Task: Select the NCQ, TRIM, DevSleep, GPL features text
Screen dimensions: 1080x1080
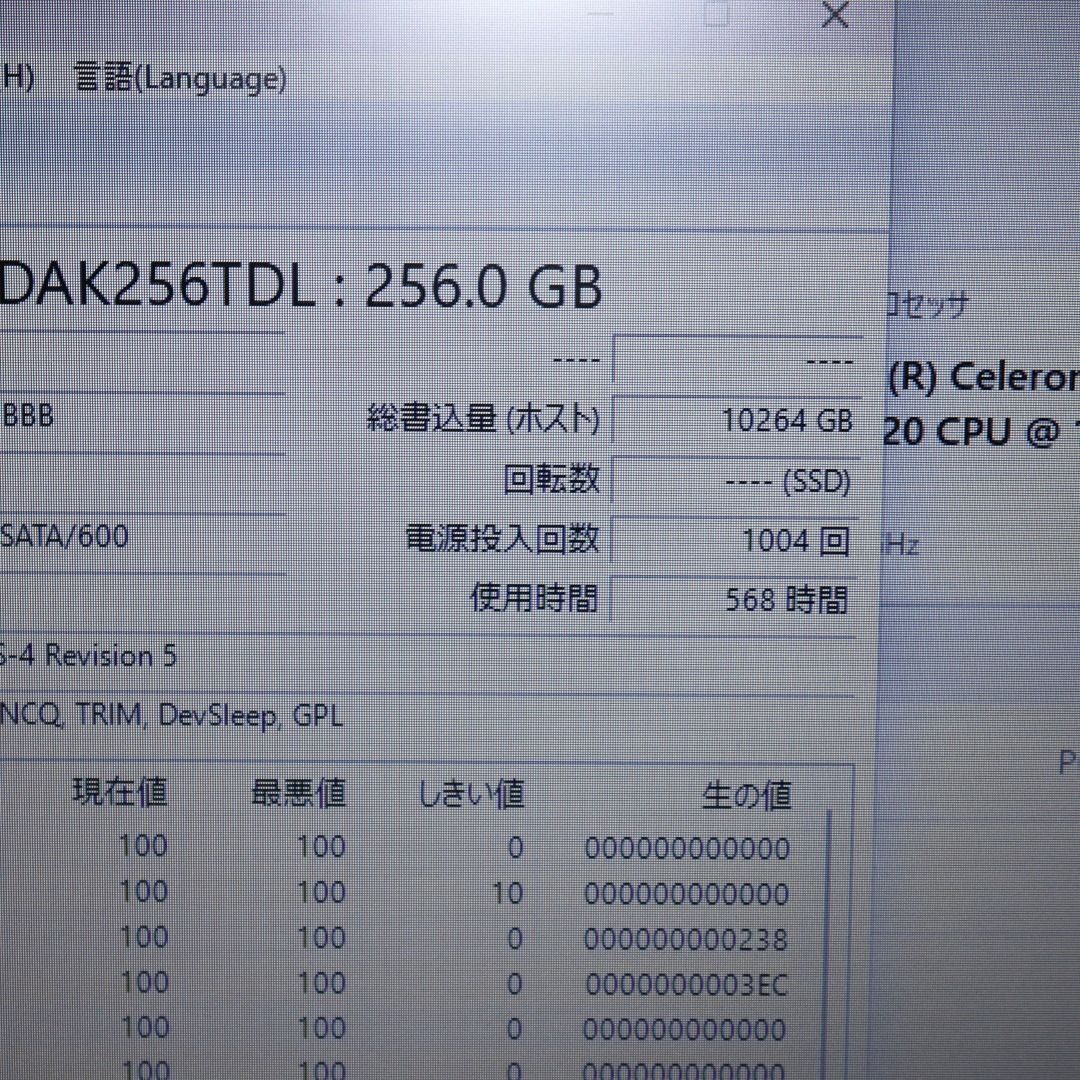Action: [x=170, y=716]
